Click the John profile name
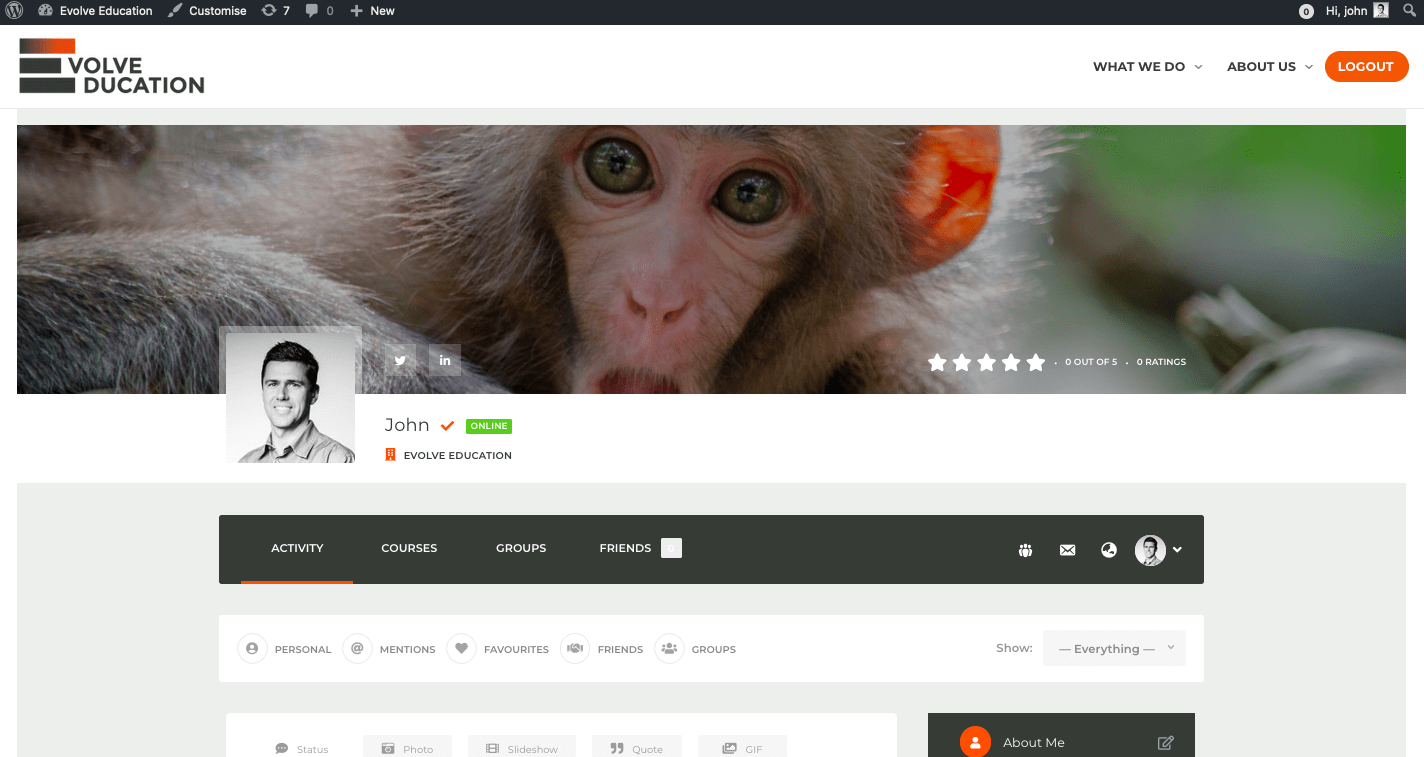This screenshot has width=1424, height=757. pyautogui.click(x=407, y=425)
